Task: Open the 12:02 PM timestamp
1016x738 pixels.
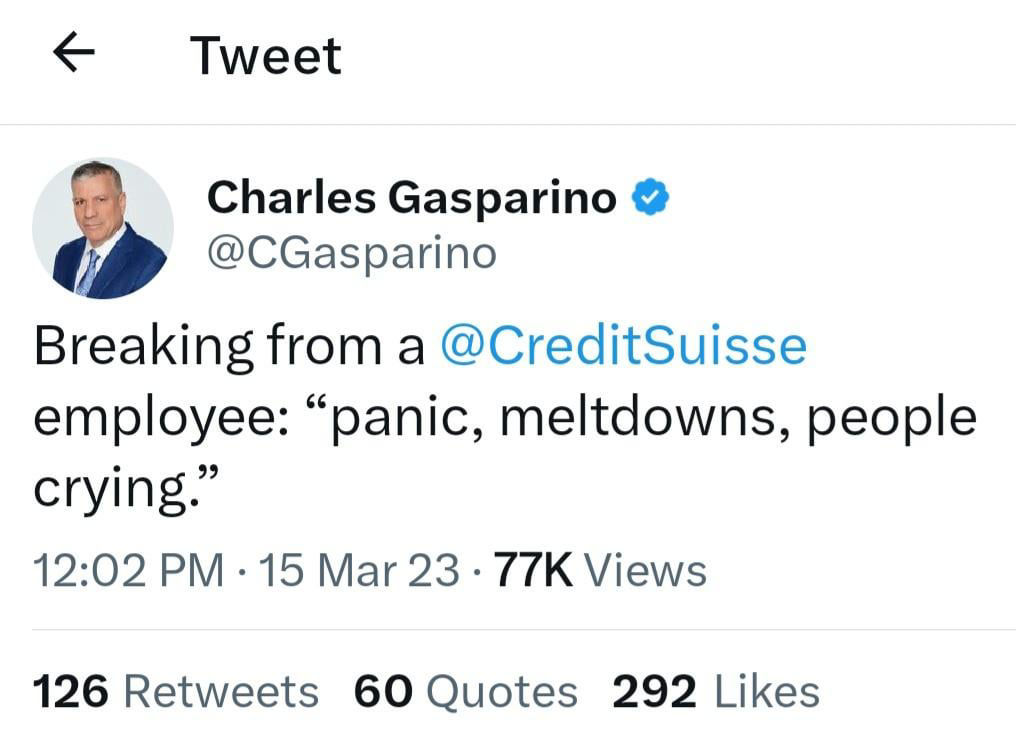Action: [128, 571]
